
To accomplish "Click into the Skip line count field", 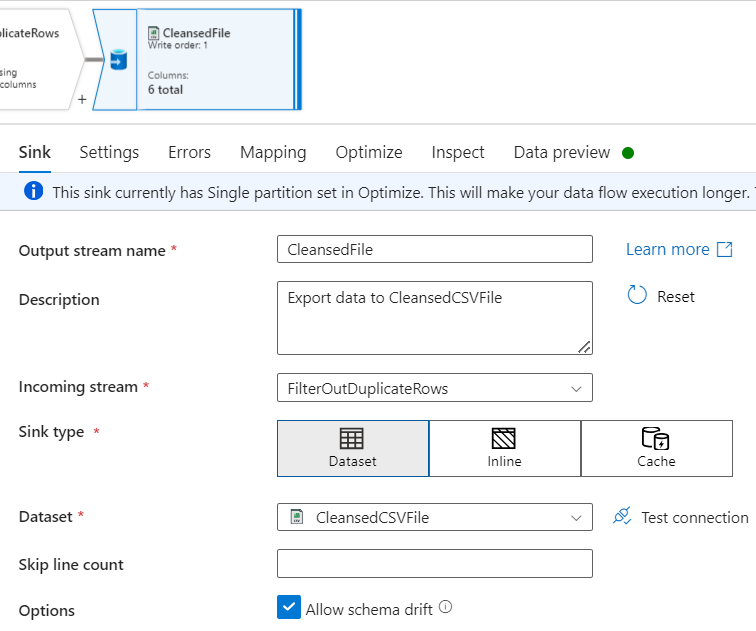I will point(435,564).
